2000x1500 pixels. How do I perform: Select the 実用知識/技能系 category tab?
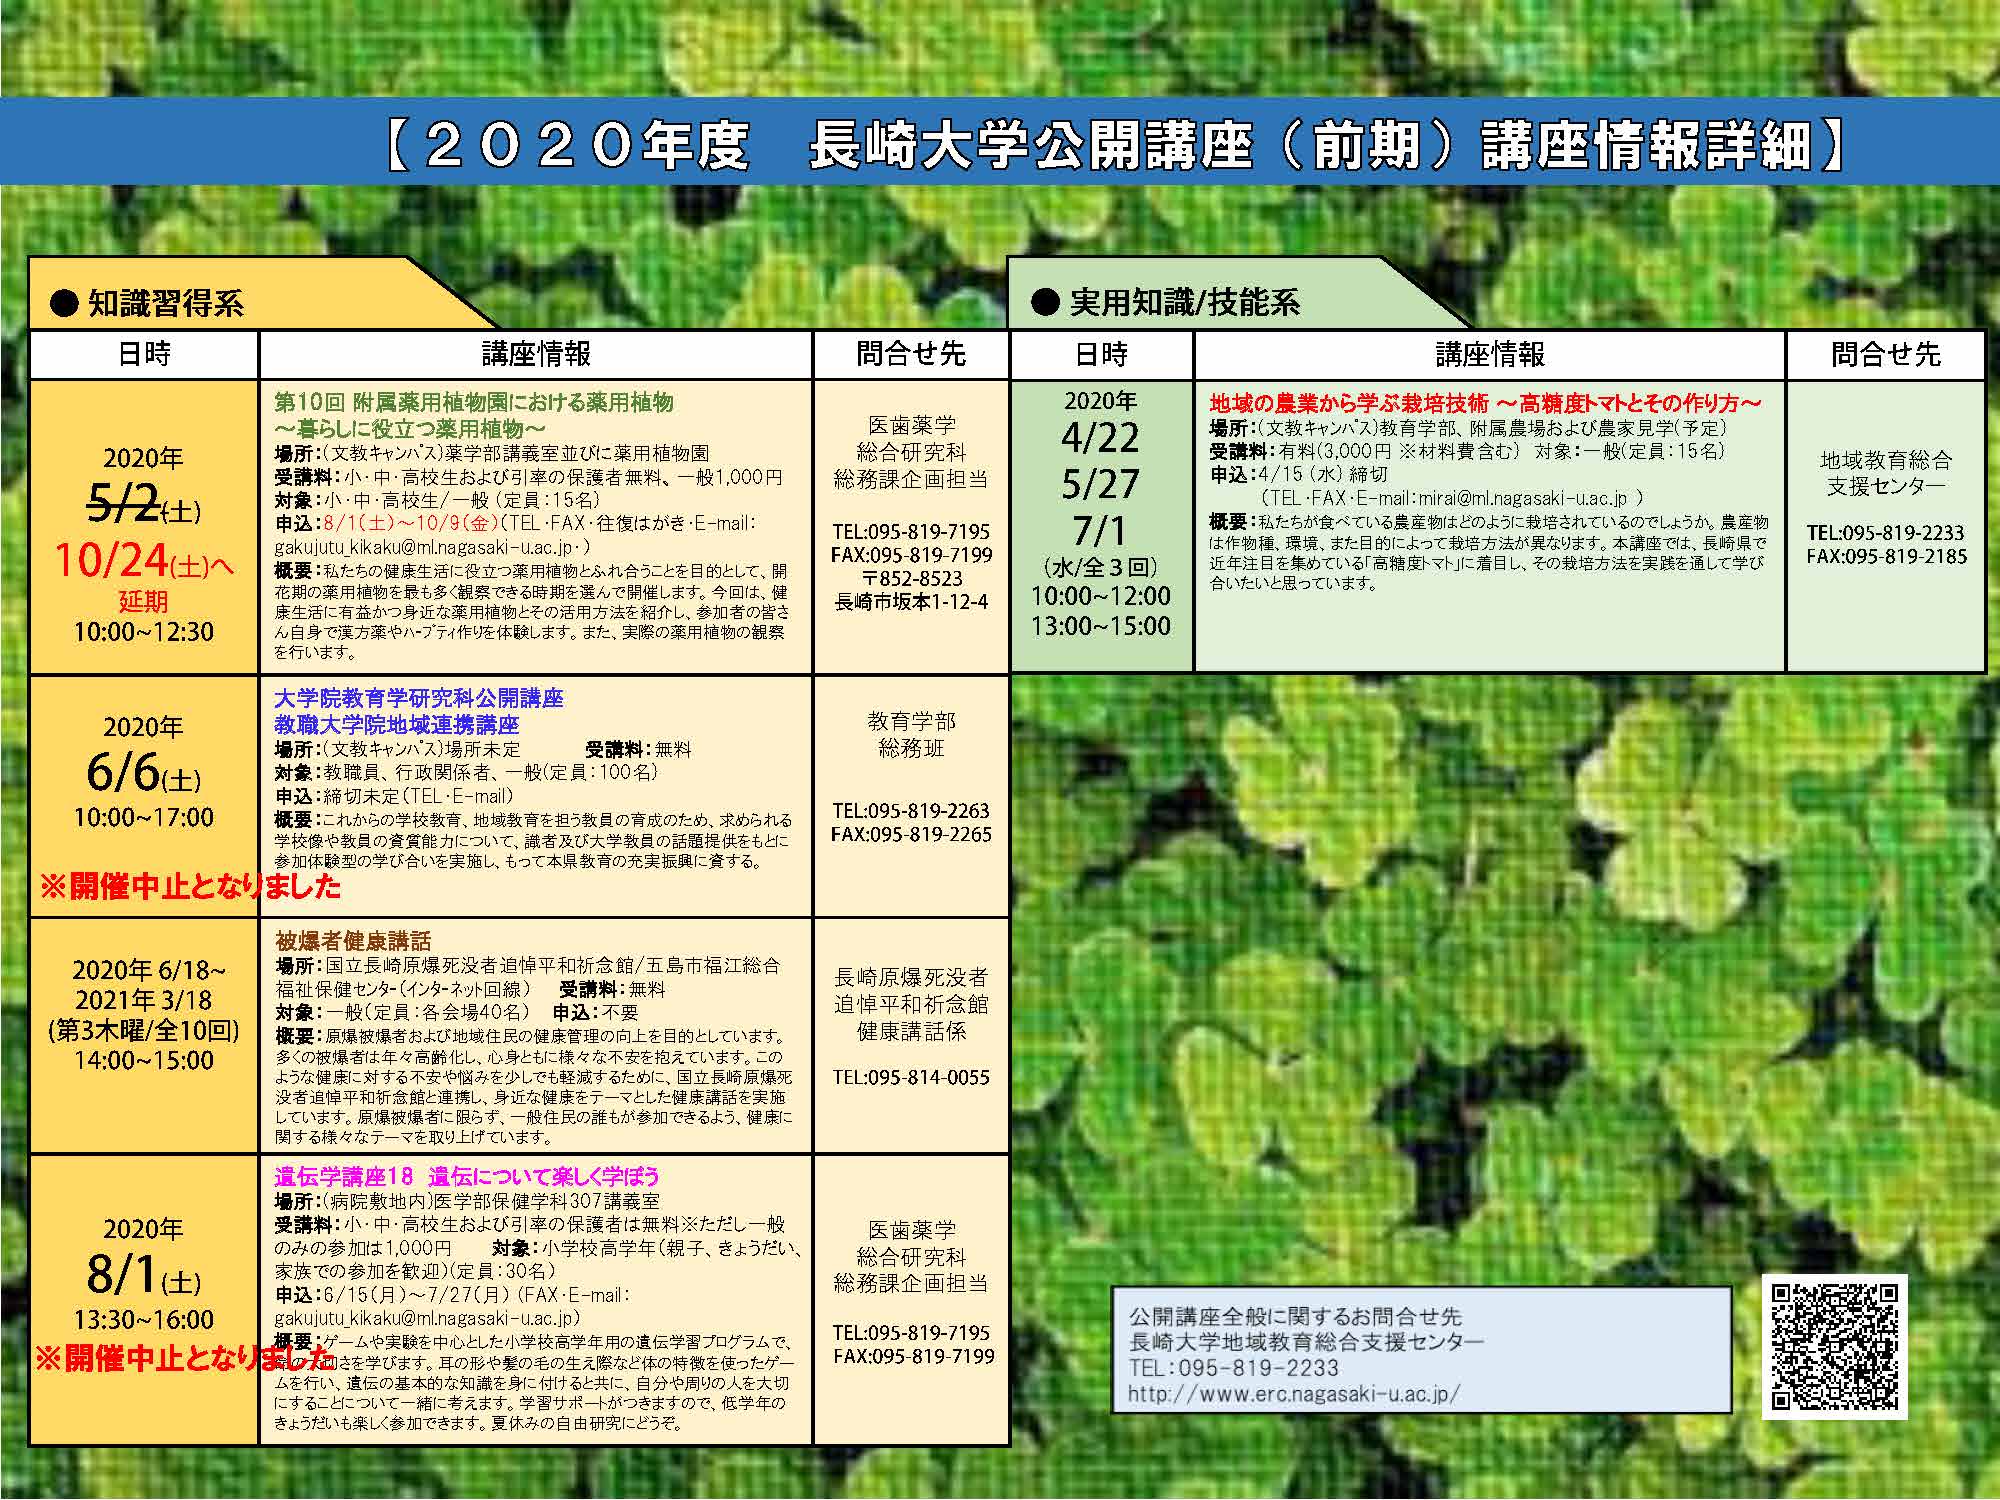tap(1183, 302)
